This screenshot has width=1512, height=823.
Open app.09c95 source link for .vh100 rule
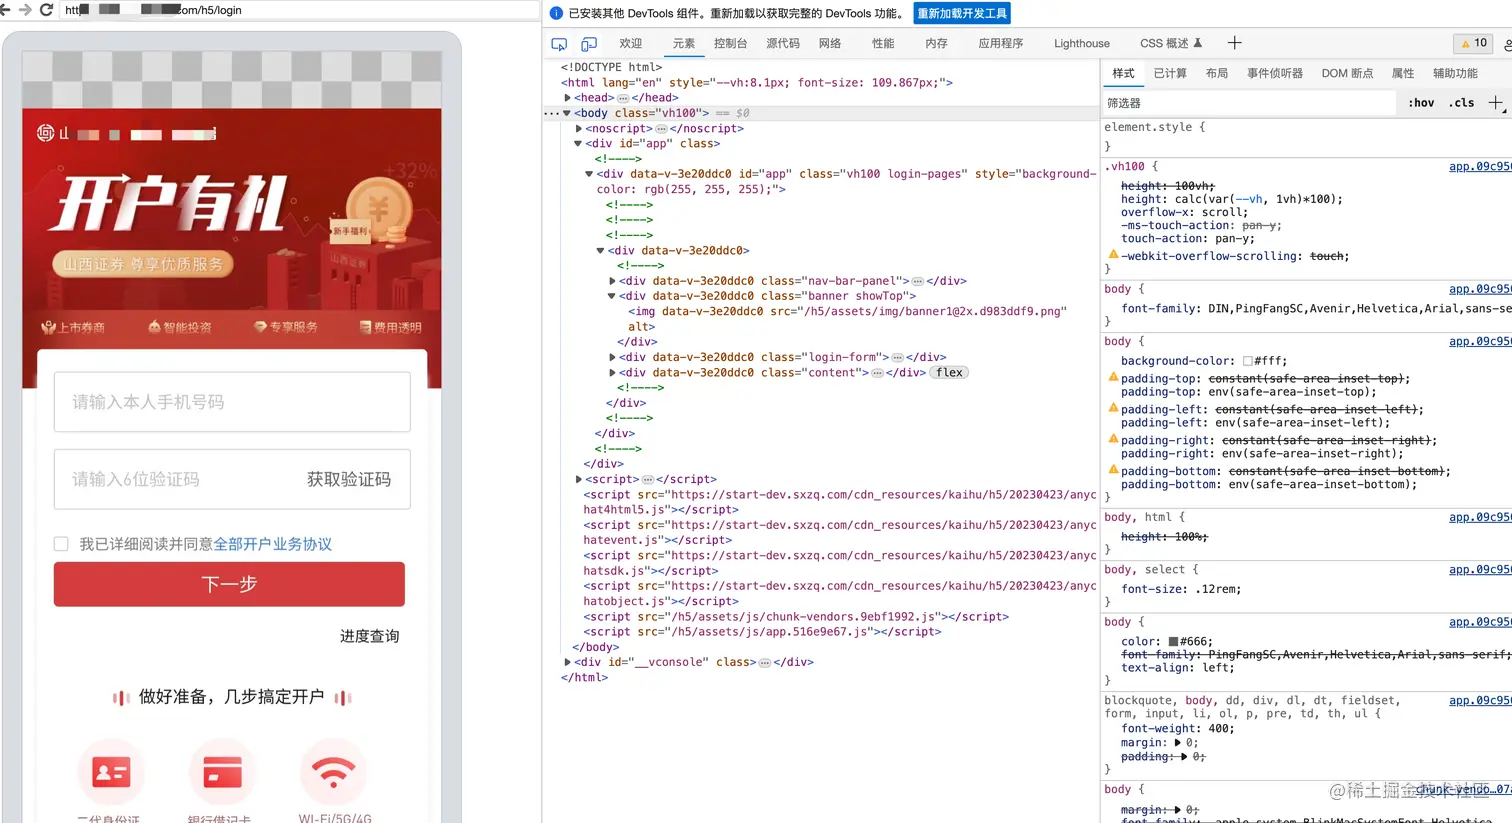point(1480,166)
